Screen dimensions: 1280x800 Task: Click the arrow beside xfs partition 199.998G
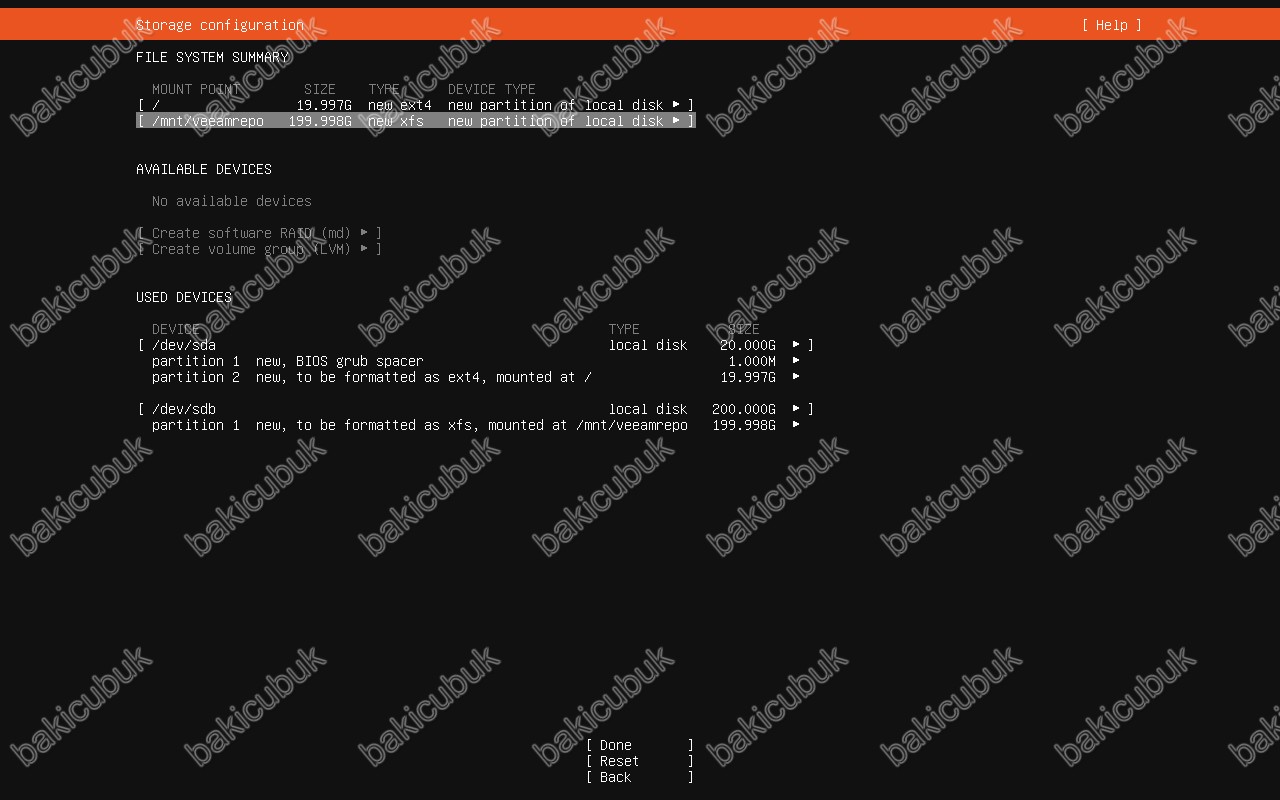(796, 425)
